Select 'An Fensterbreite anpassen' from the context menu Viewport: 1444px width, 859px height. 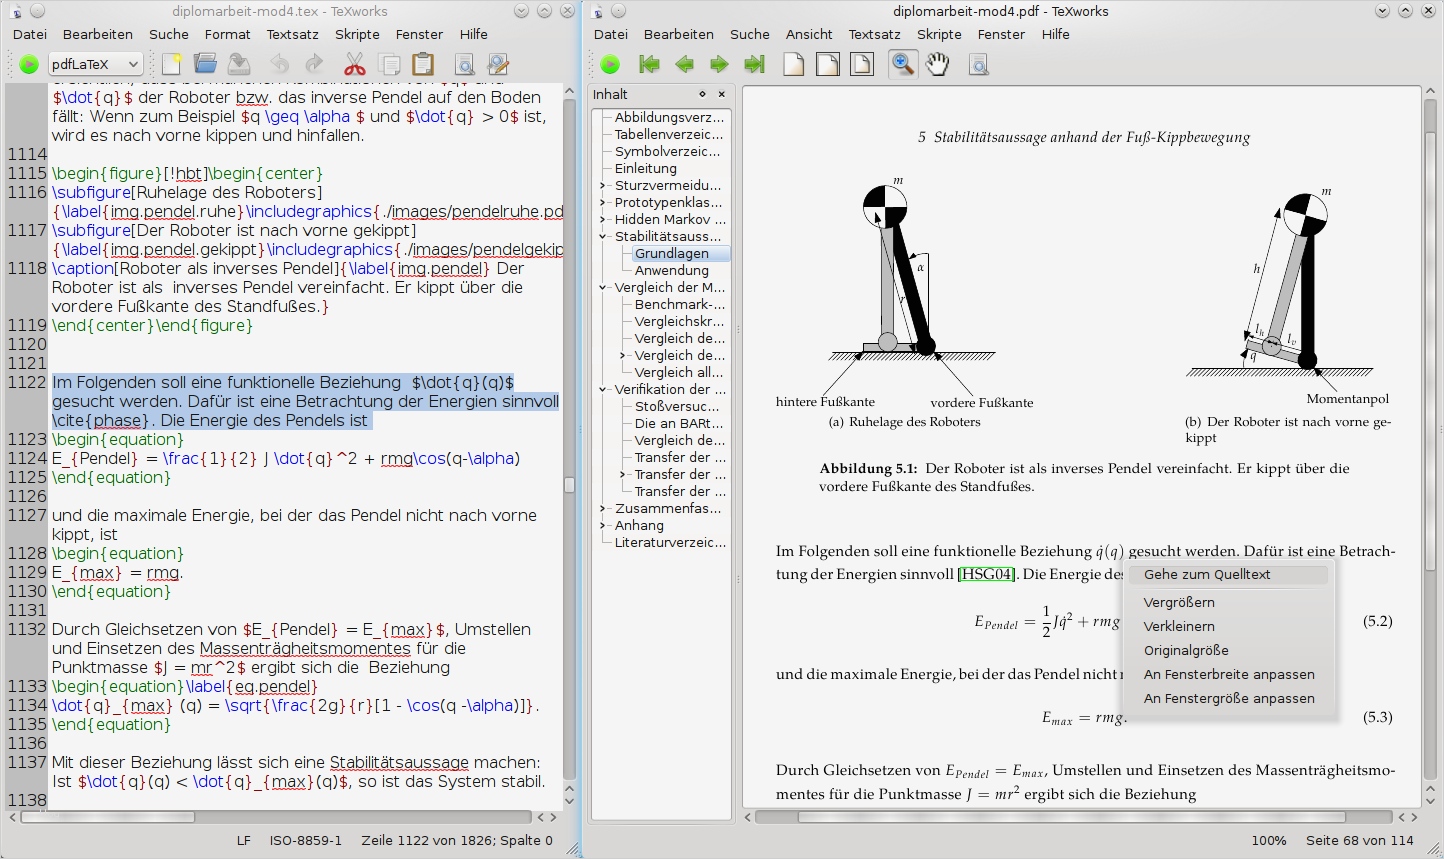tap(1229, 675)
